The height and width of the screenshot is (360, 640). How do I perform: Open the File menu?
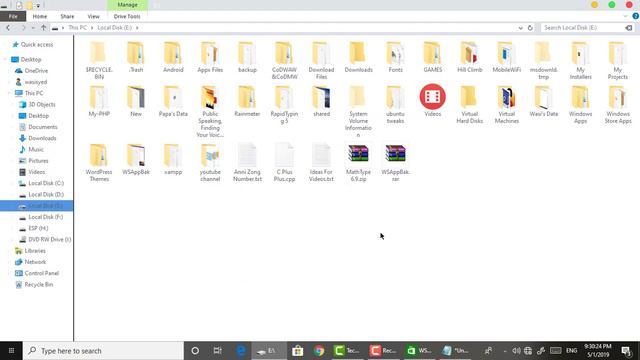pos(13,16)
